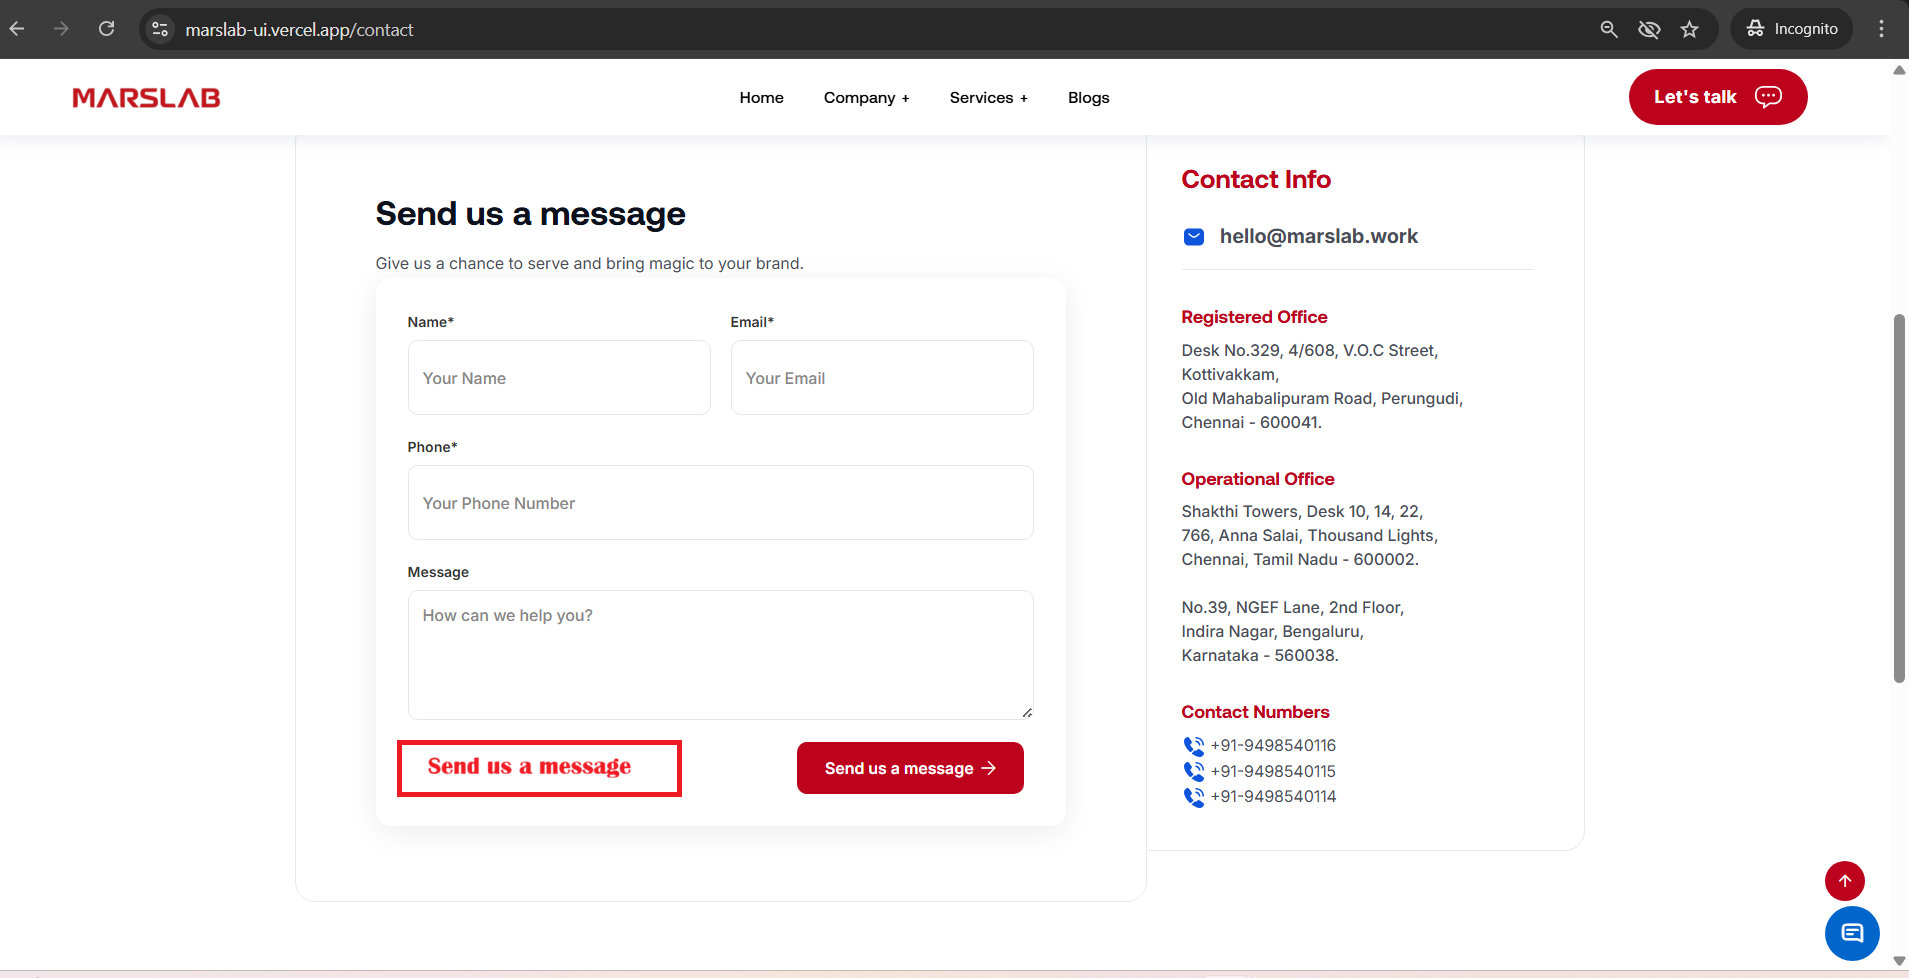The image size is (1909, 978).
Task: Click the page vertical scrollbar thumb
Action: tap(1899, 498)
